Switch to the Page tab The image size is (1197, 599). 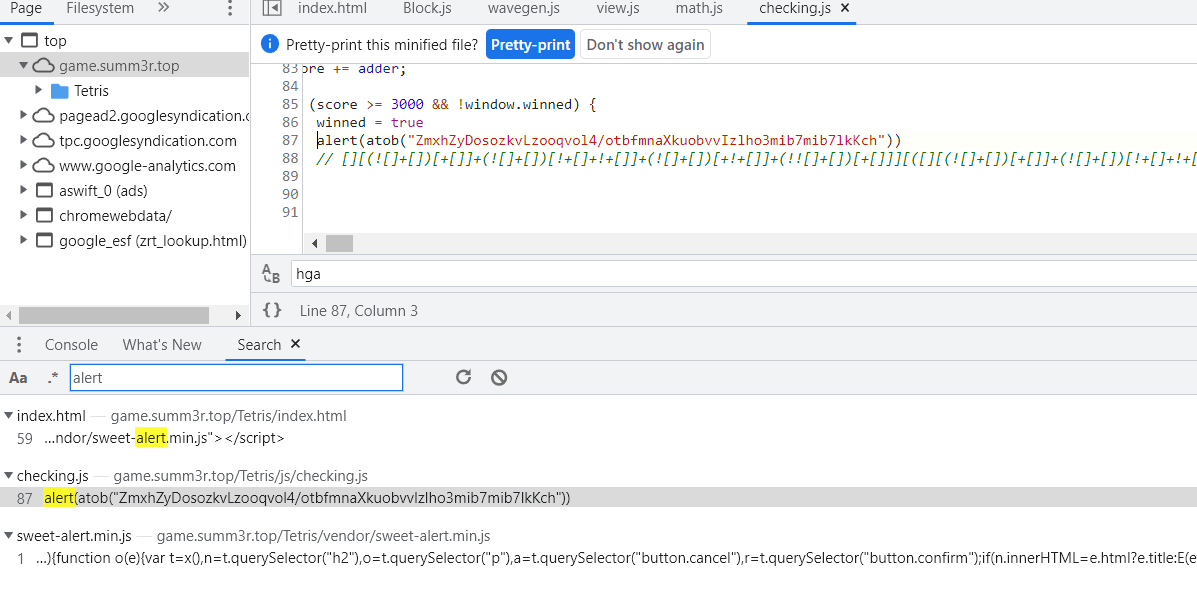pos(26,8)
